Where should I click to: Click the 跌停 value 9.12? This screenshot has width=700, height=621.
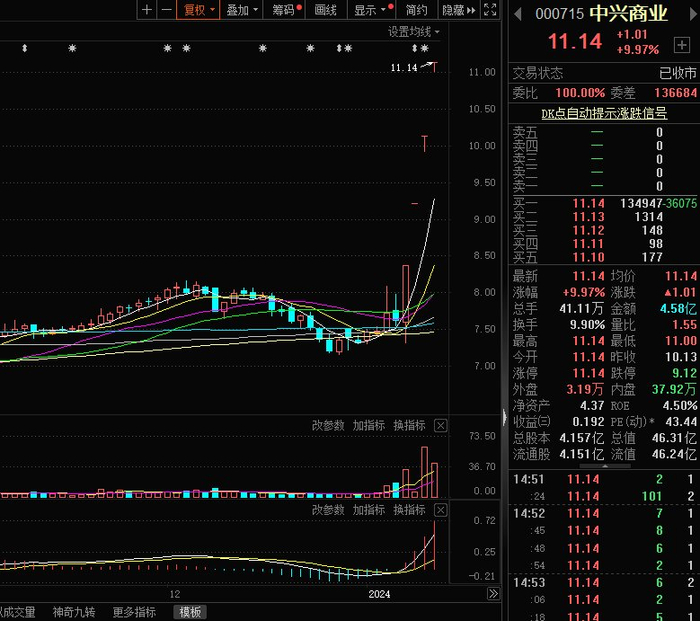point(684,373)
